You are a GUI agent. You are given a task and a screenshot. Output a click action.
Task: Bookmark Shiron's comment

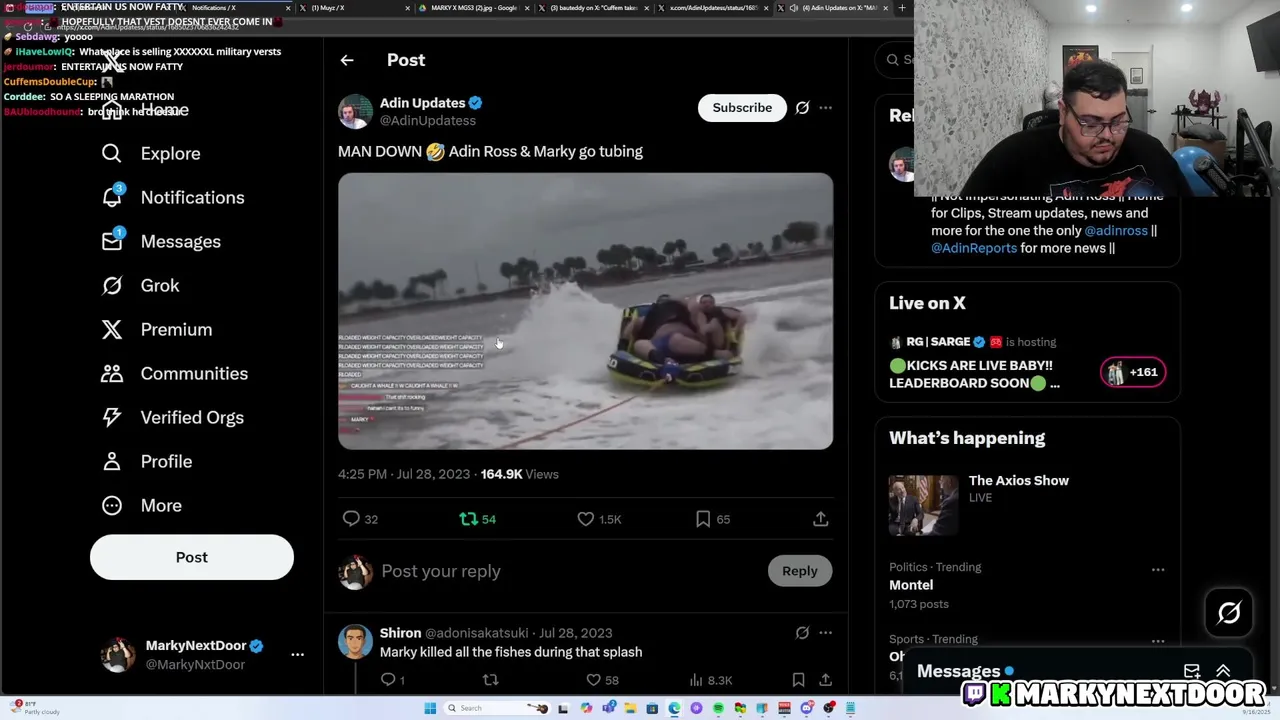798,680
